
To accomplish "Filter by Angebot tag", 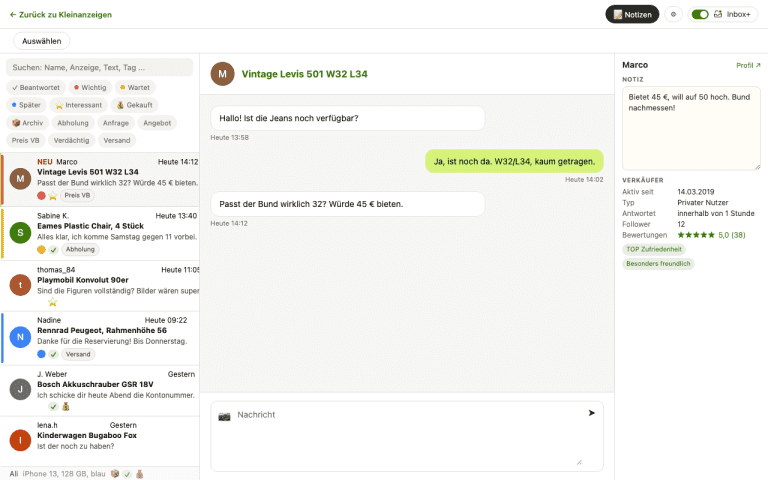I will [x=157, y=123].
